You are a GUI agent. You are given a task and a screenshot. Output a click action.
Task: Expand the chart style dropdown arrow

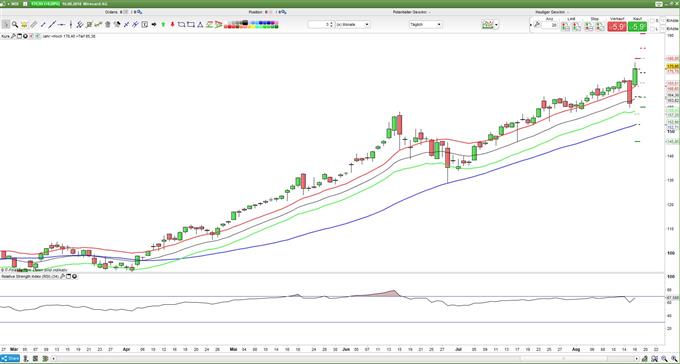coord(497,25)
